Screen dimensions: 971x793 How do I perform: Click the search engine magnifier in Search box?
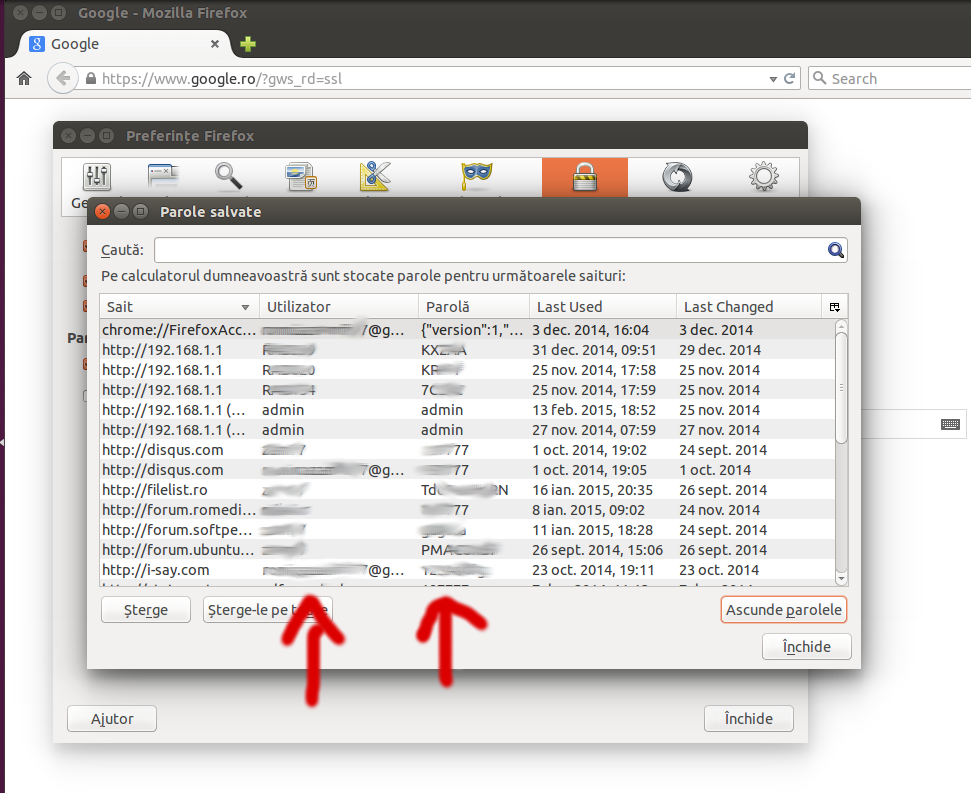click(819, 78)
